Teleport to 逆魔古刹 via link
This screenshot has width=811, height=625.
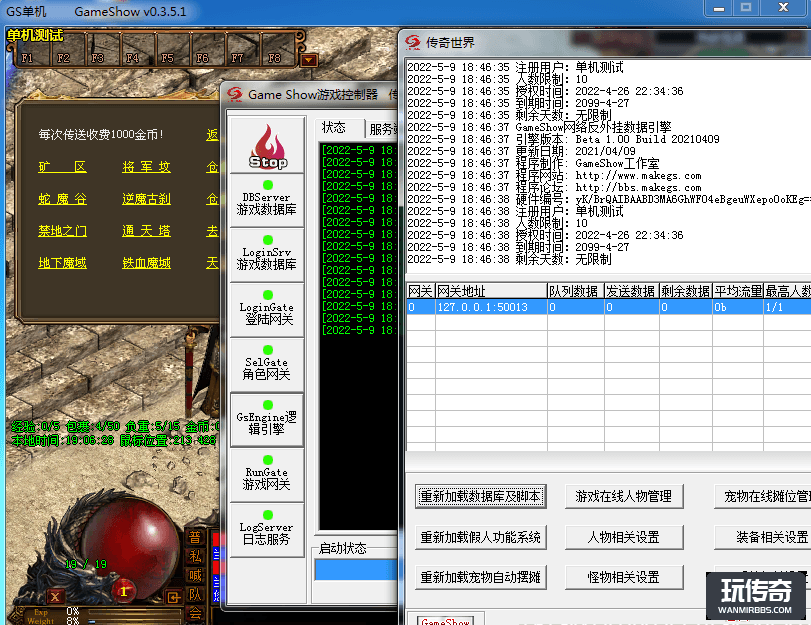point(146,199)
